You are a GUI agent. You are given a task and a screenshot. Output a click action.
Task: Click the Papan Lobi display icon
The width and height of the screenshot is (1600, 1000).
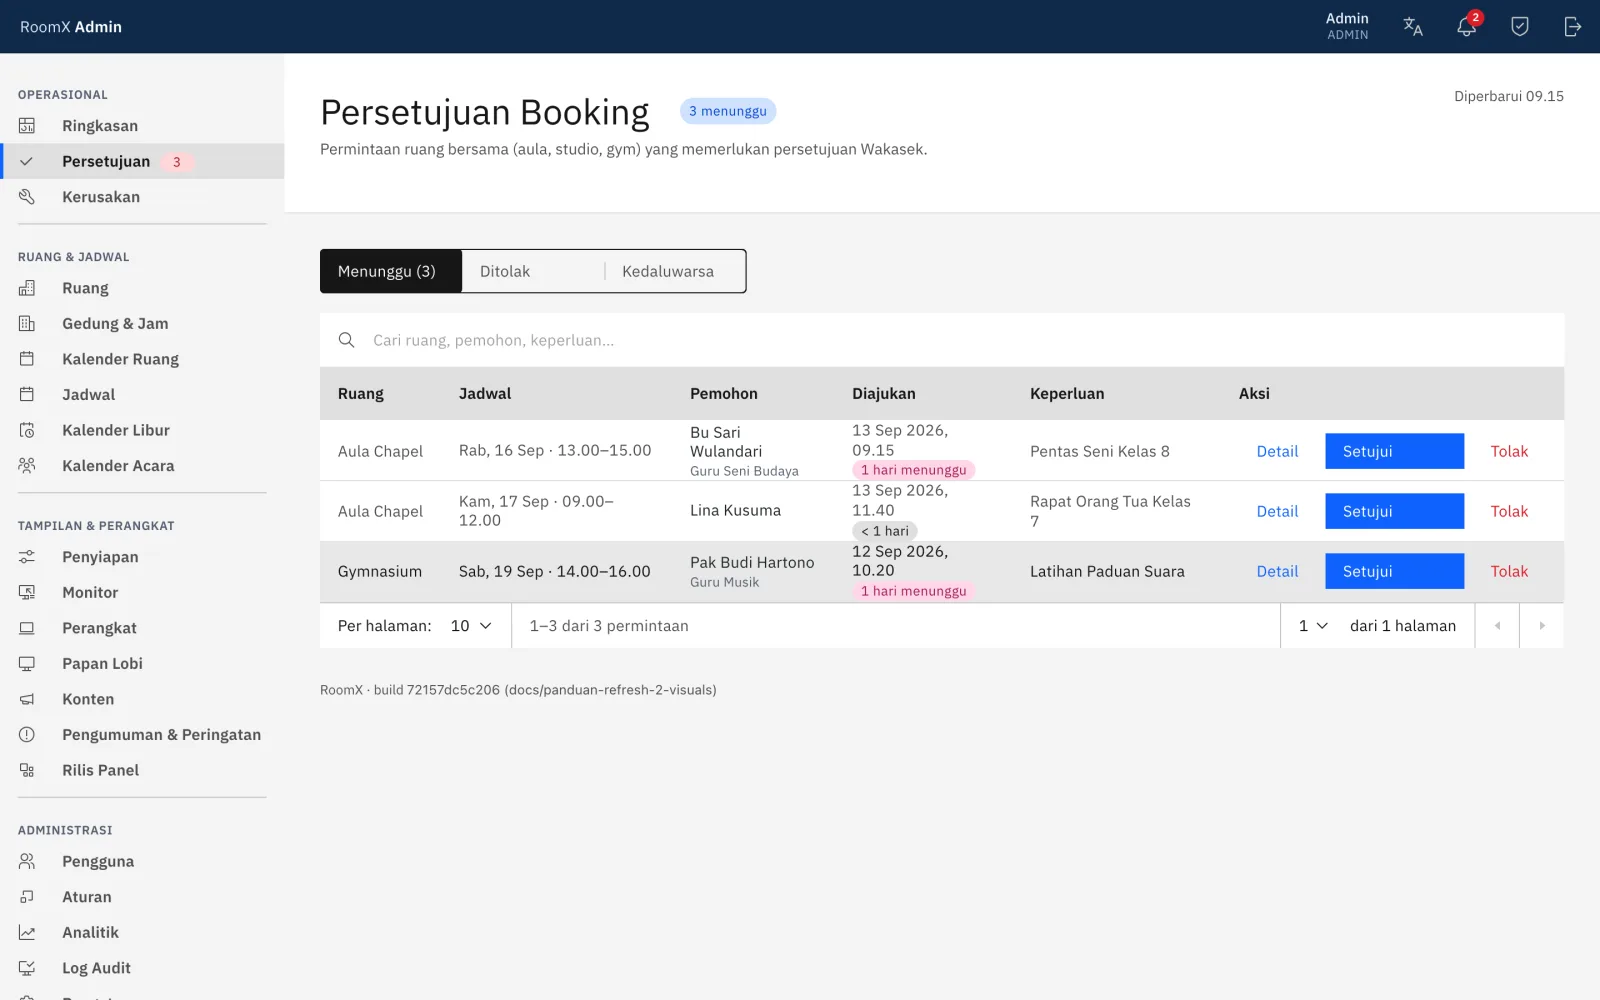(x=27, y=664)
